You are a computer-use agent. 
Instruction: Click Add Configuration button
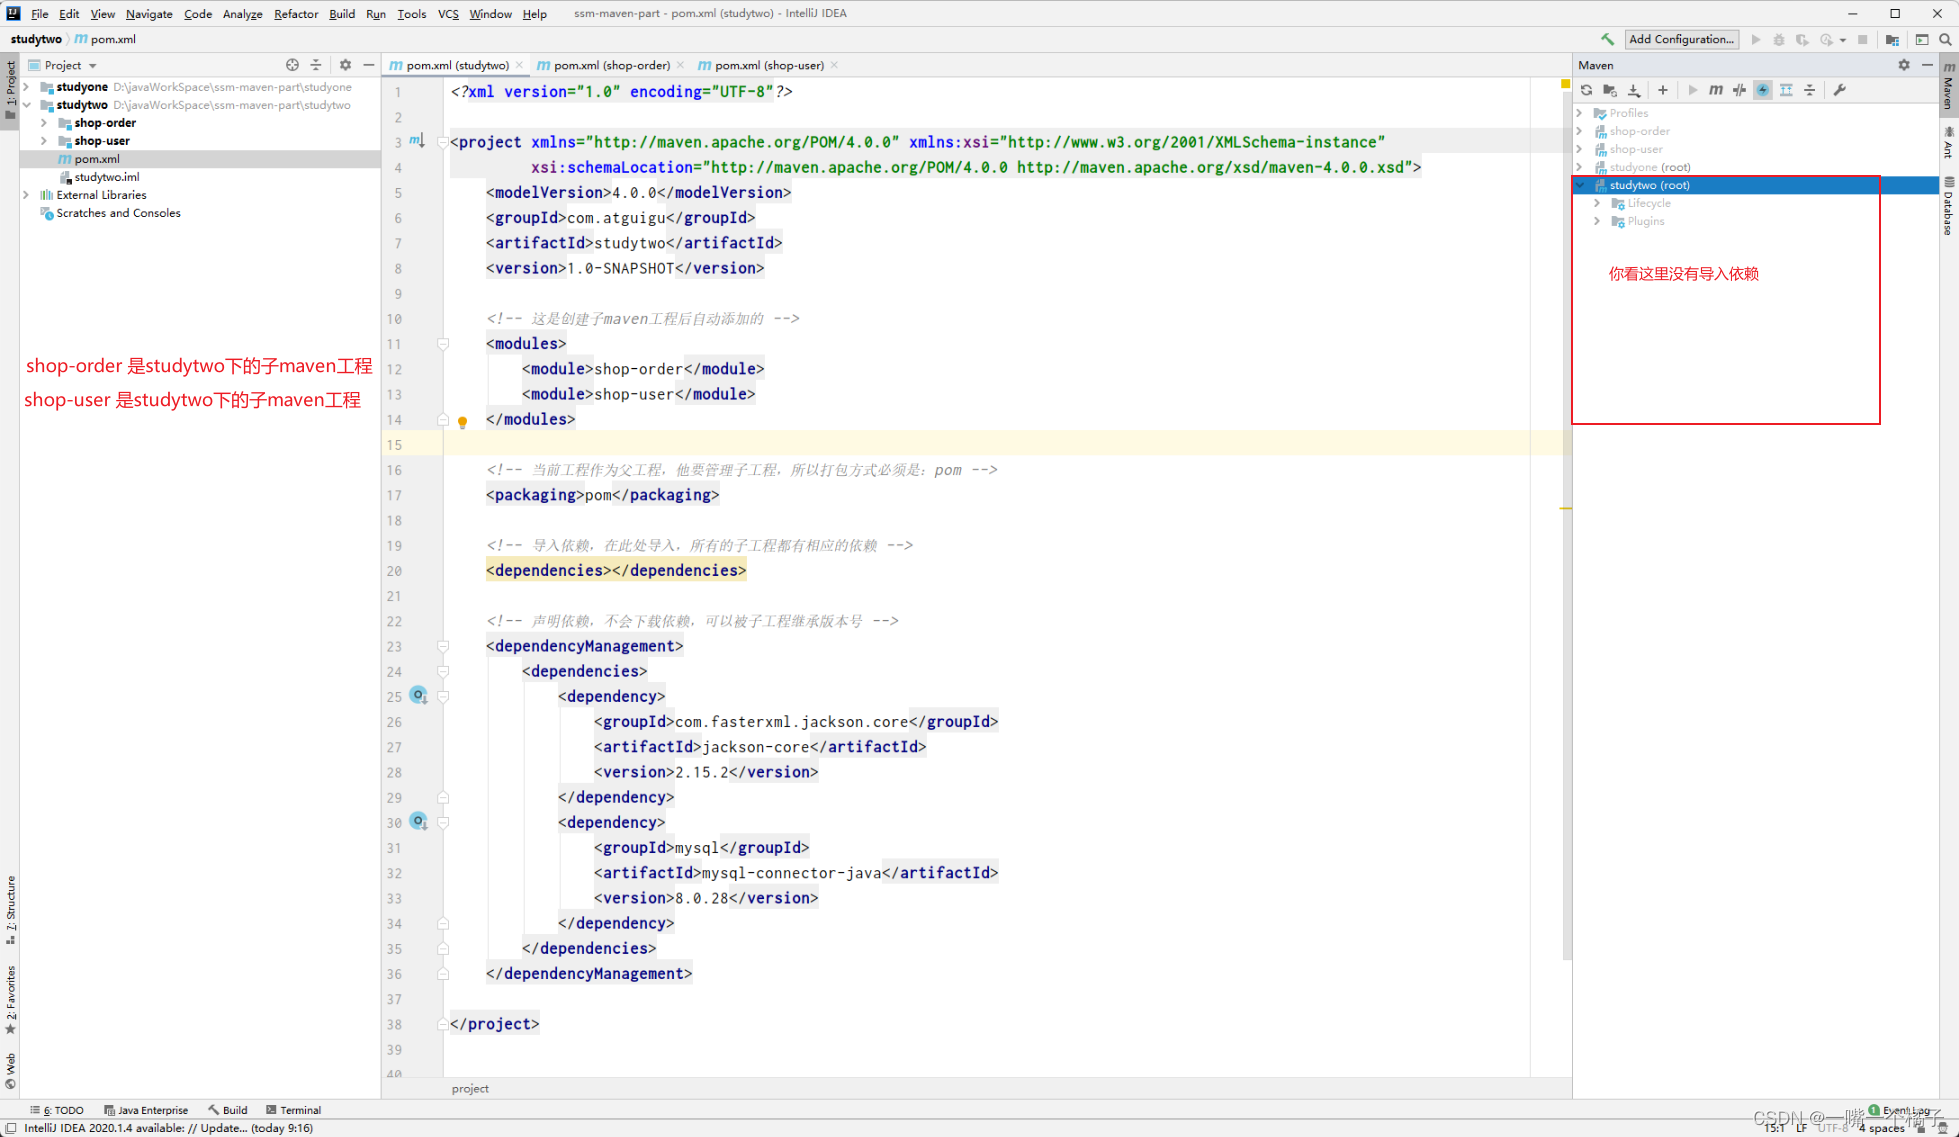(x=1681, y=39)
